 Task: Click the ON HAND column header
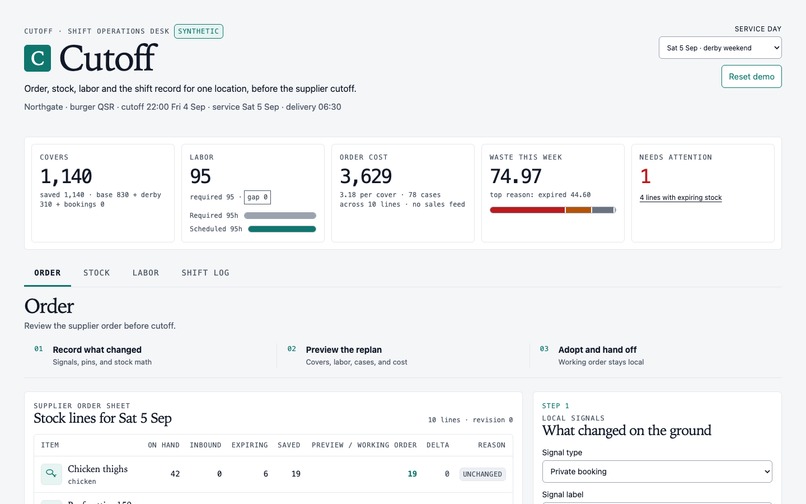tap(163, 445)
